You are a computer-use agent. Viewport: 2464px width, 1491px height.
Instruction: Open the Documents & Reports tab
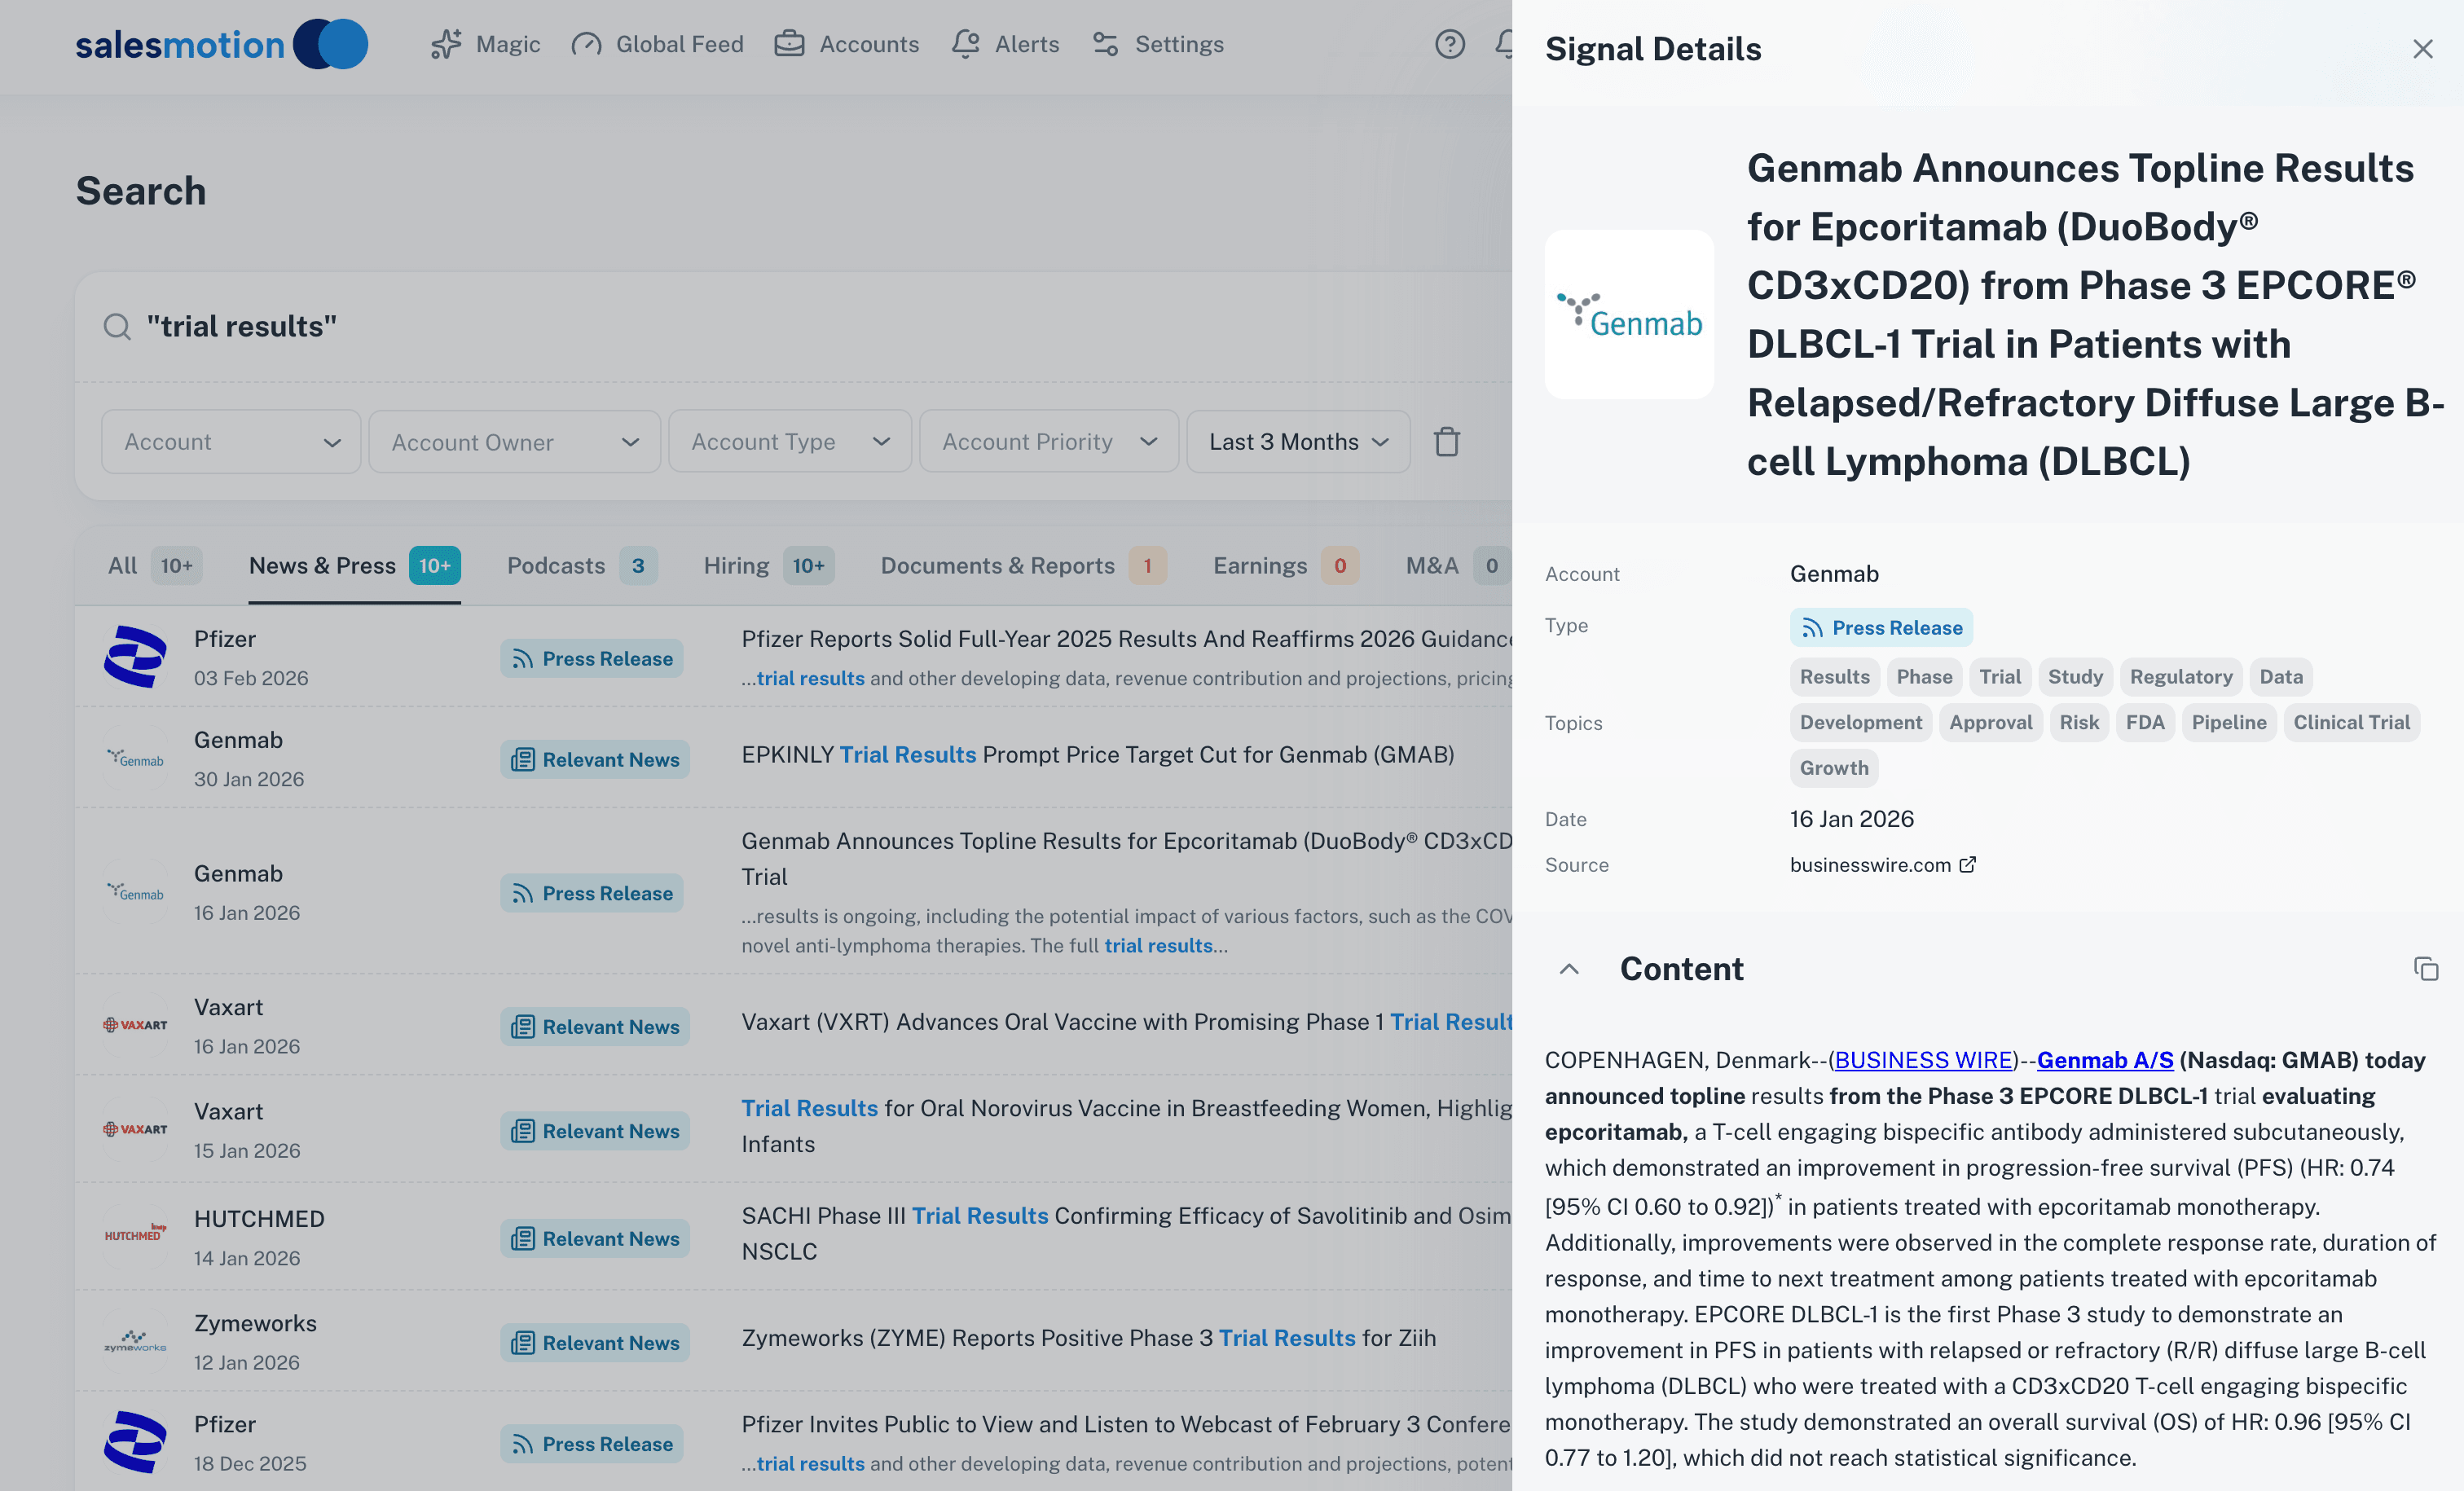[1023, 565]
